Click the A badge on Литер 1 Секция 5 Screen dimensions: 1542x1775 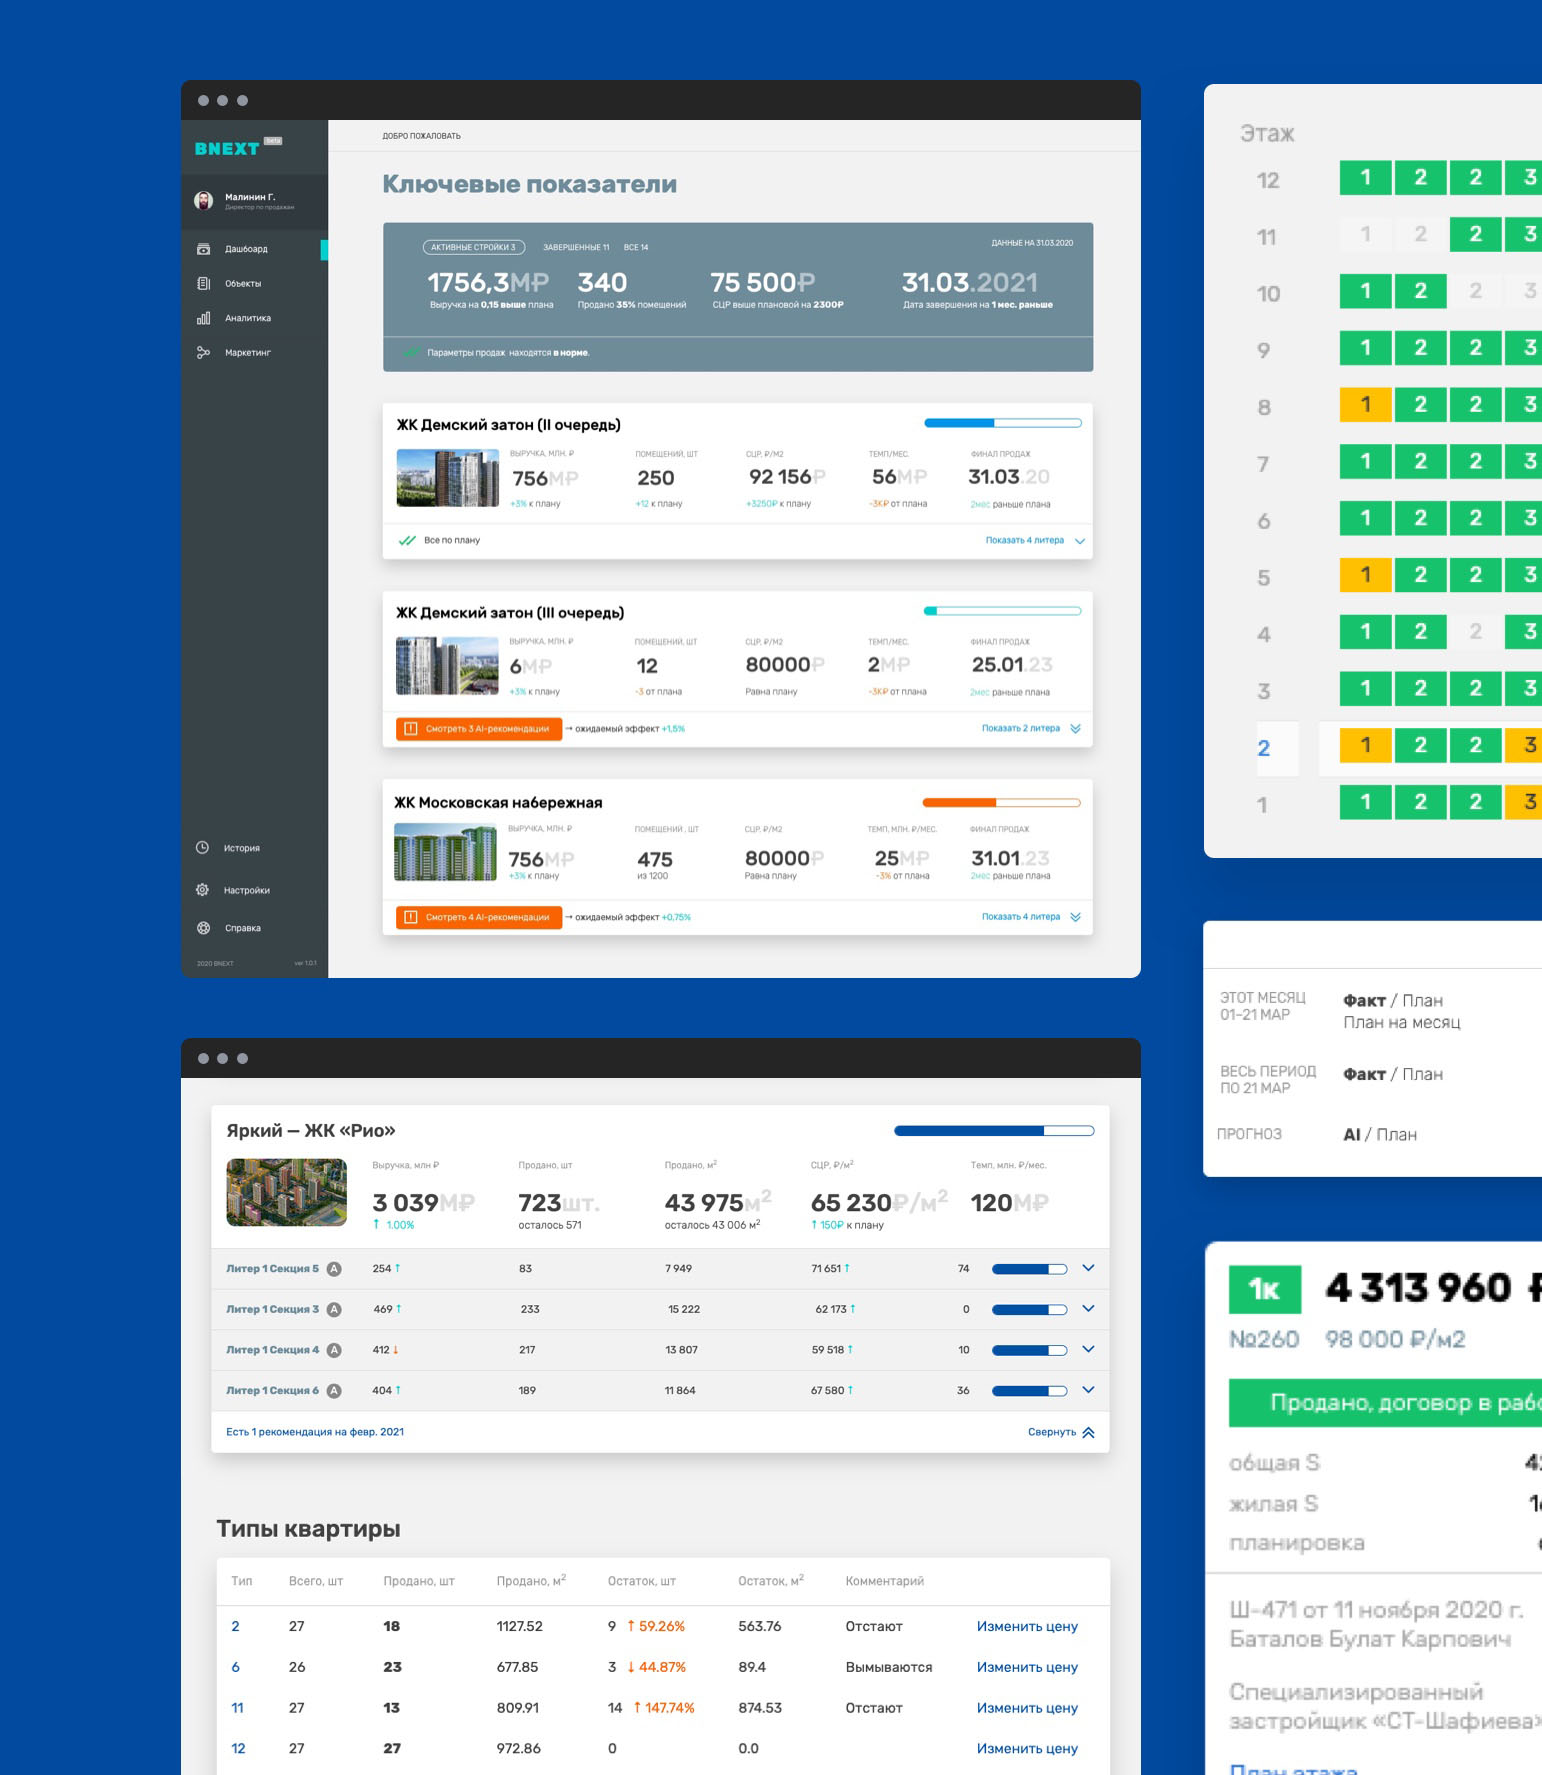(x=334, y=1269)
